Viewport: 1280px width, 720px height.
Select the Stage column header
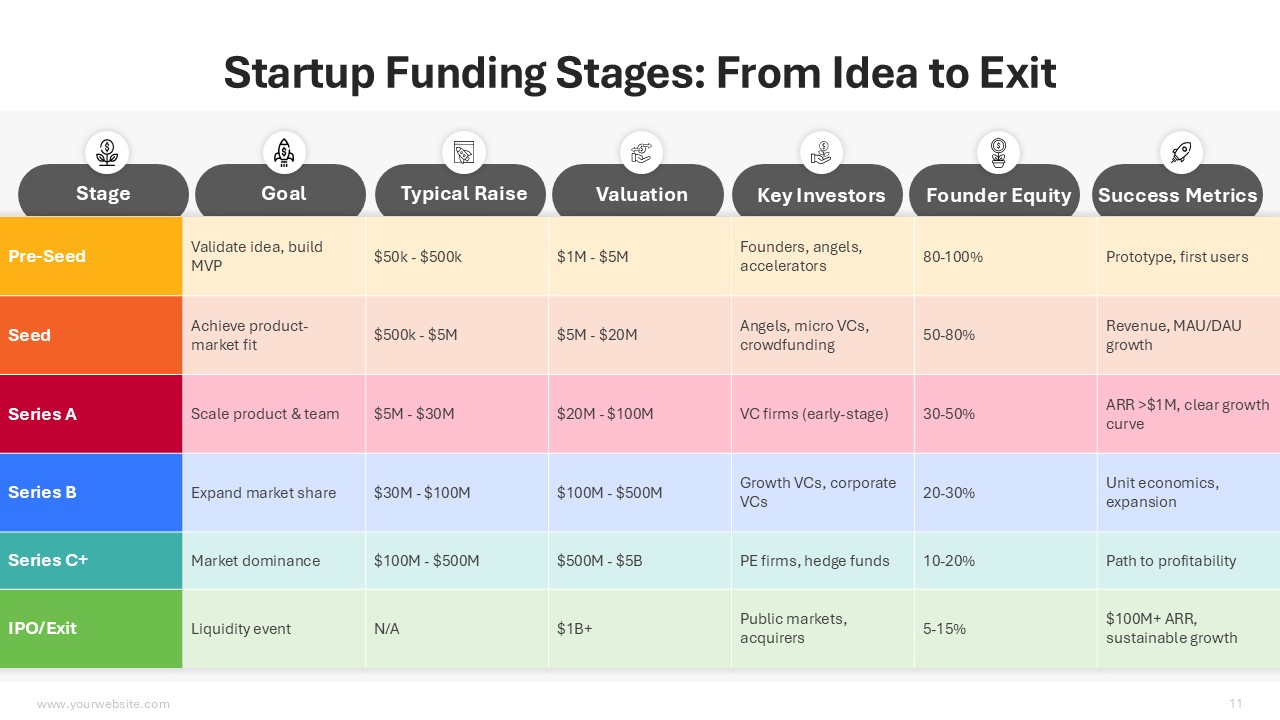tap(103, 194)
